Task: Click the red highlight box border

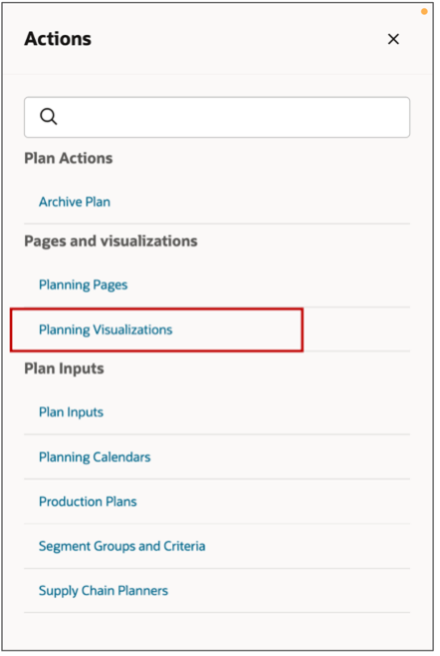Action: (156, 310)
